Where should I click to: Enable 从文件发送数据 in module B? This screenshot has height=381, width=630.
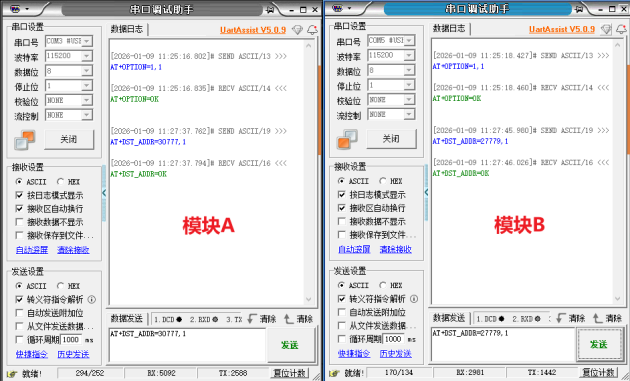342,325
